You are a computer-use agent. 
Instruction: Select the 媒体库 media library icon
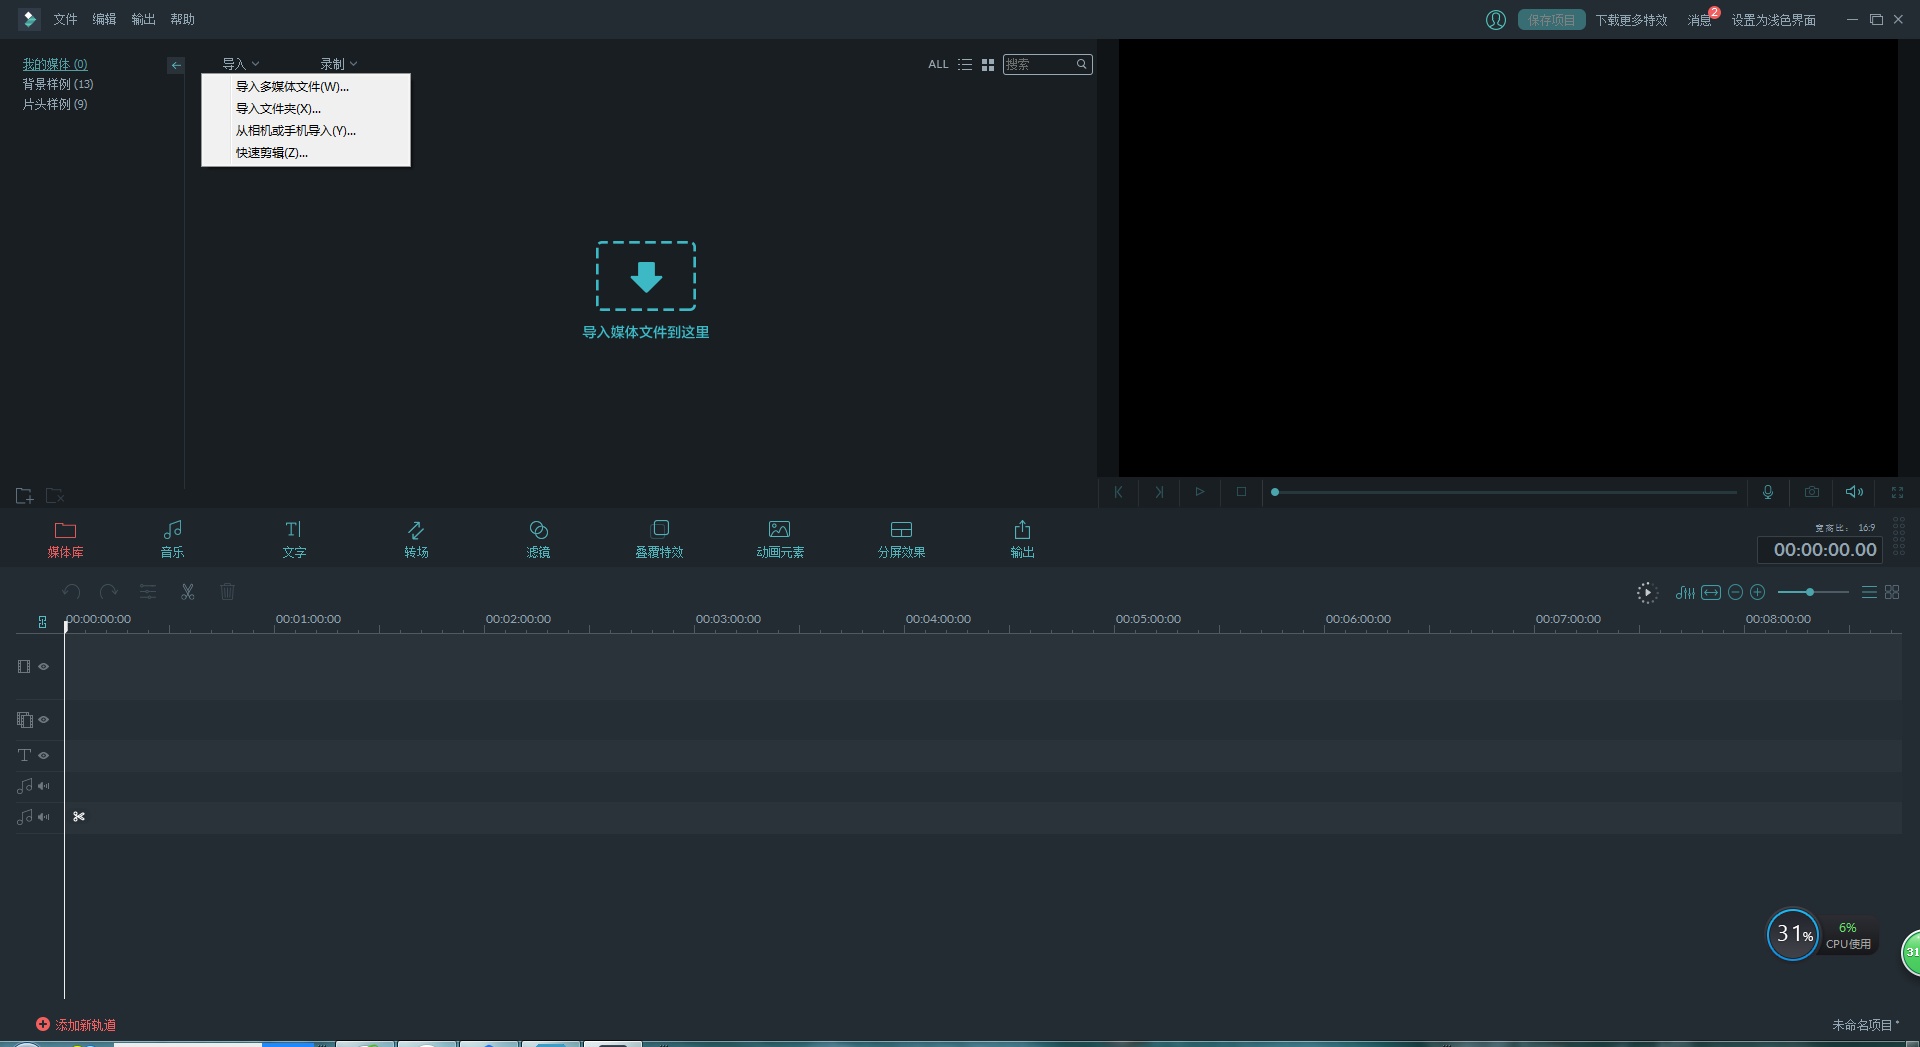click(x=65, y=538)
